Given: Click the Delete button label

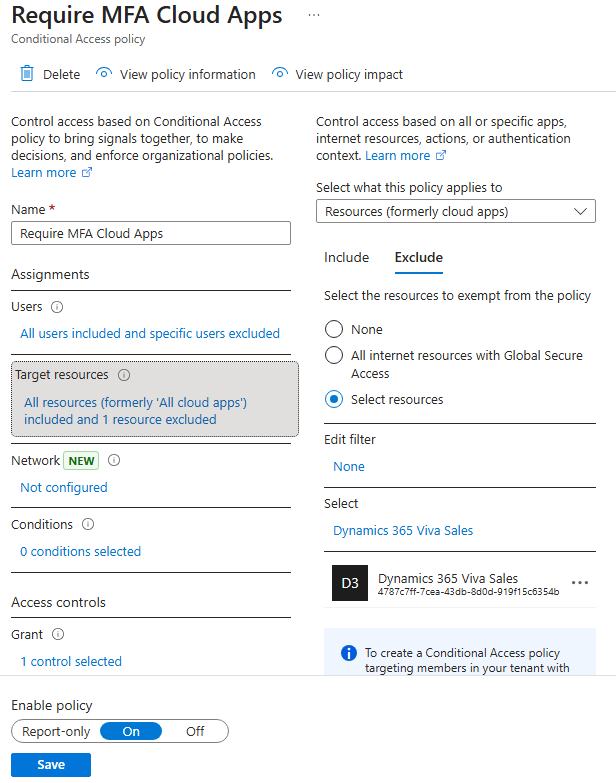Looking at the screenshot, I should (x=61, y=74).
